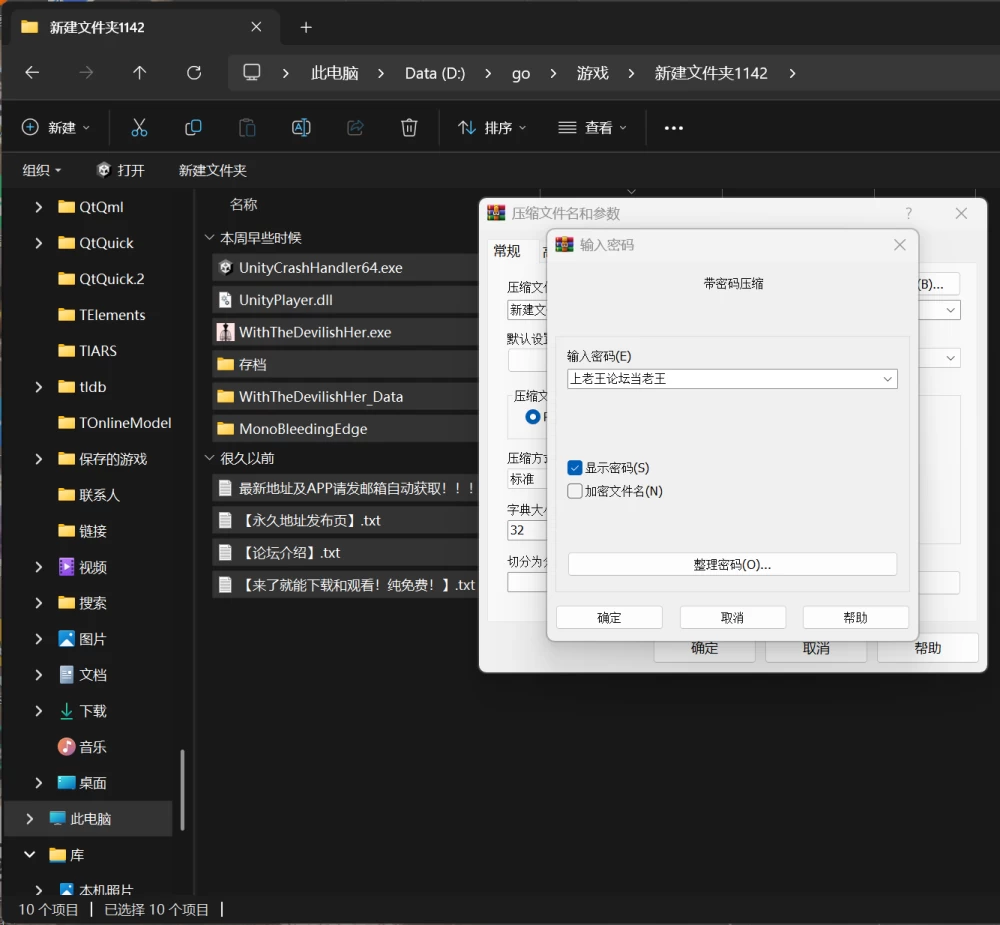The width and height of the screenshot is (1000, 925).
Task: Confirm password with 确定 in 输入密码 dialog
Action: point(609,618)
